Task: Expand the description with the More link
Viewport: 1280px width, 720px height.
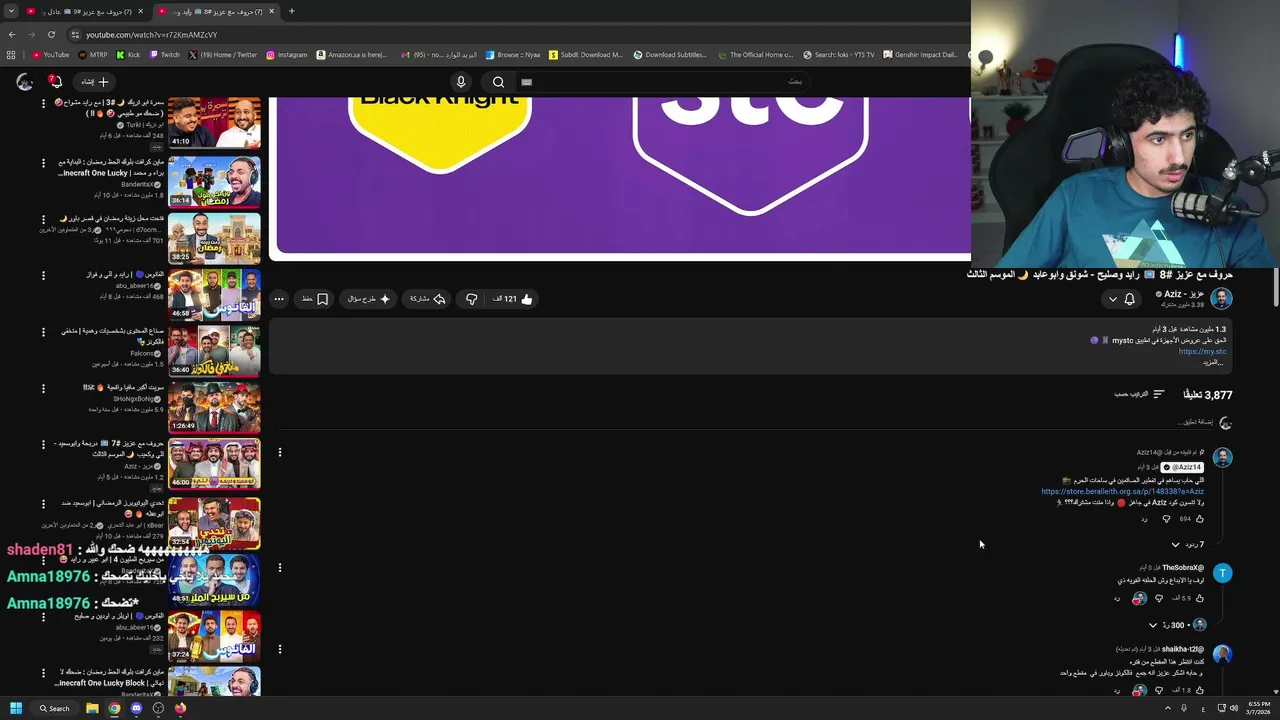Action: coord(1213,362)
